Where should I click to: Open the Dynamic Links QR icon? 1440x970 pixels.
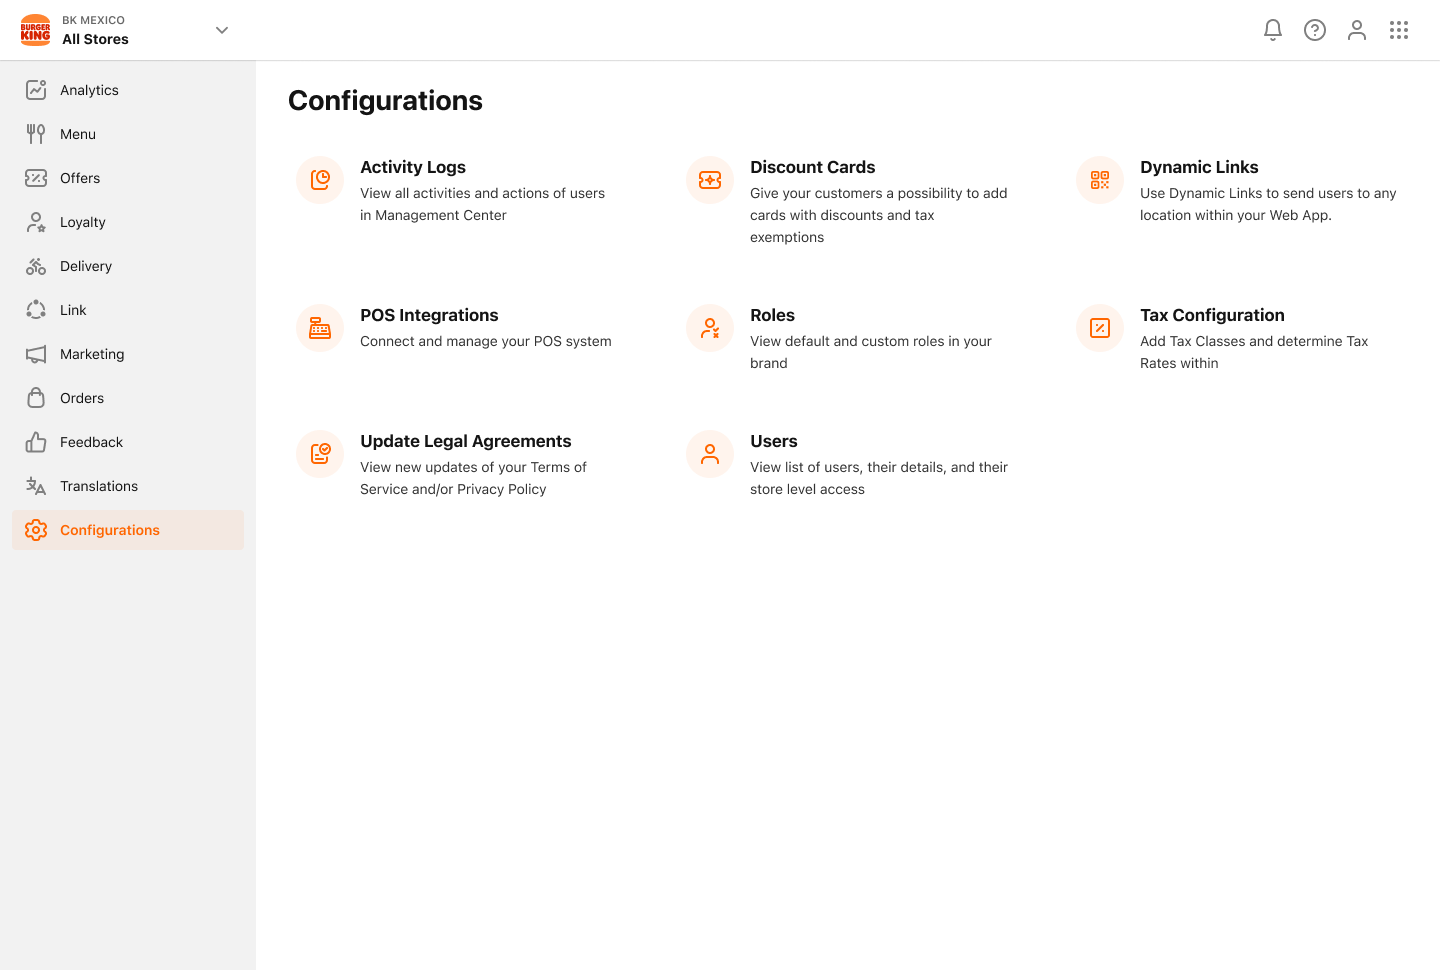pos(1099,180)
